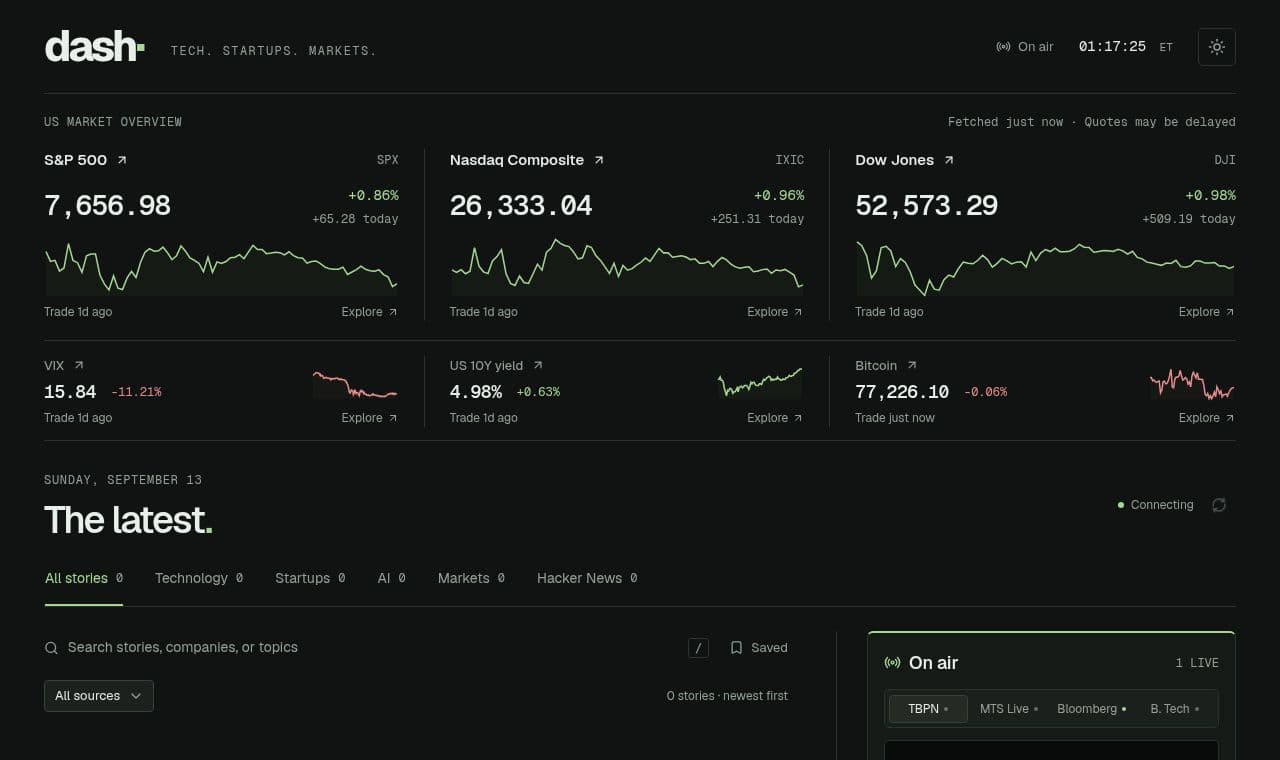
Task: Click the '0 stories · newest first' text
Action: 727,696
